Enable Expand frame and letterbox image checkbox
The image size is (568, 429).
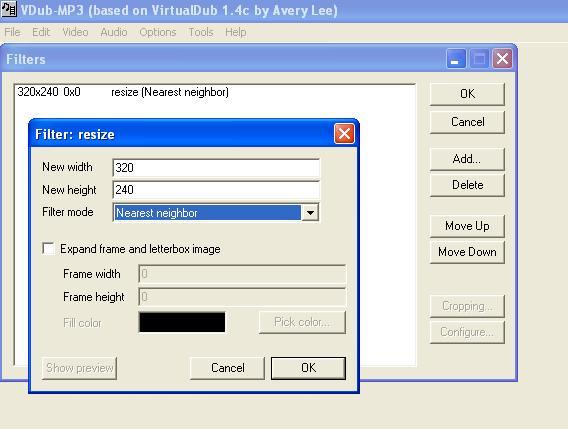tap(49, 249)
